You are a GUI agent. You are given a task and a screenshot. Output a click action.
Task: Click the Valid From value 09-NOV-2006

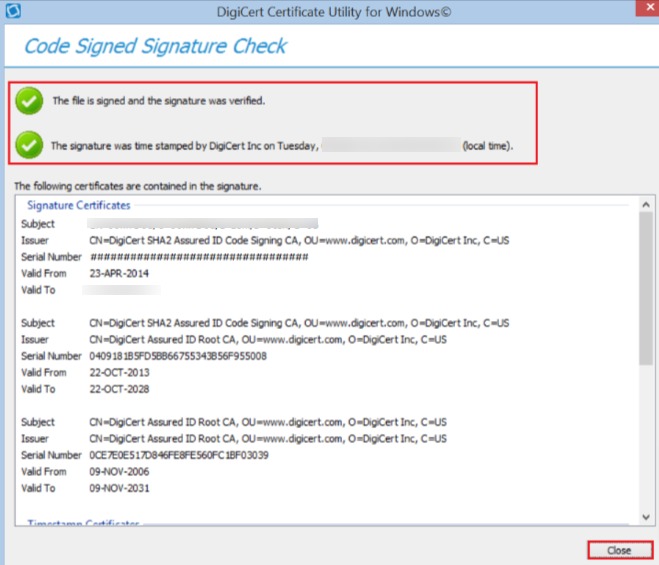[119, 472]
